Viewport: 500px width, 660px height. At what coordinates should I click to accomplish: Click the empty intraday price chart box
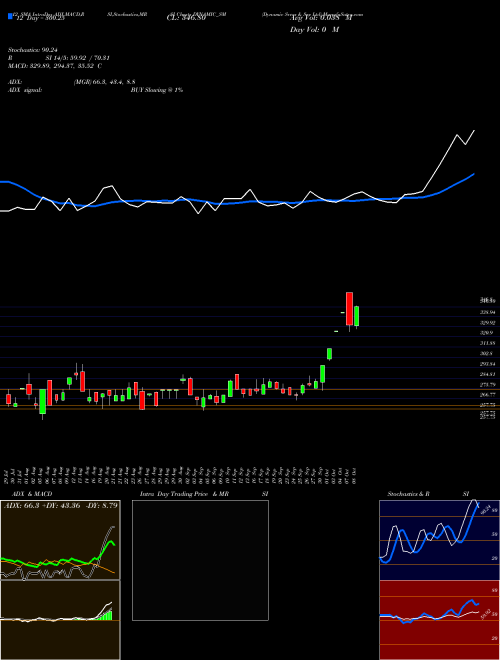[x=200, y=560]
